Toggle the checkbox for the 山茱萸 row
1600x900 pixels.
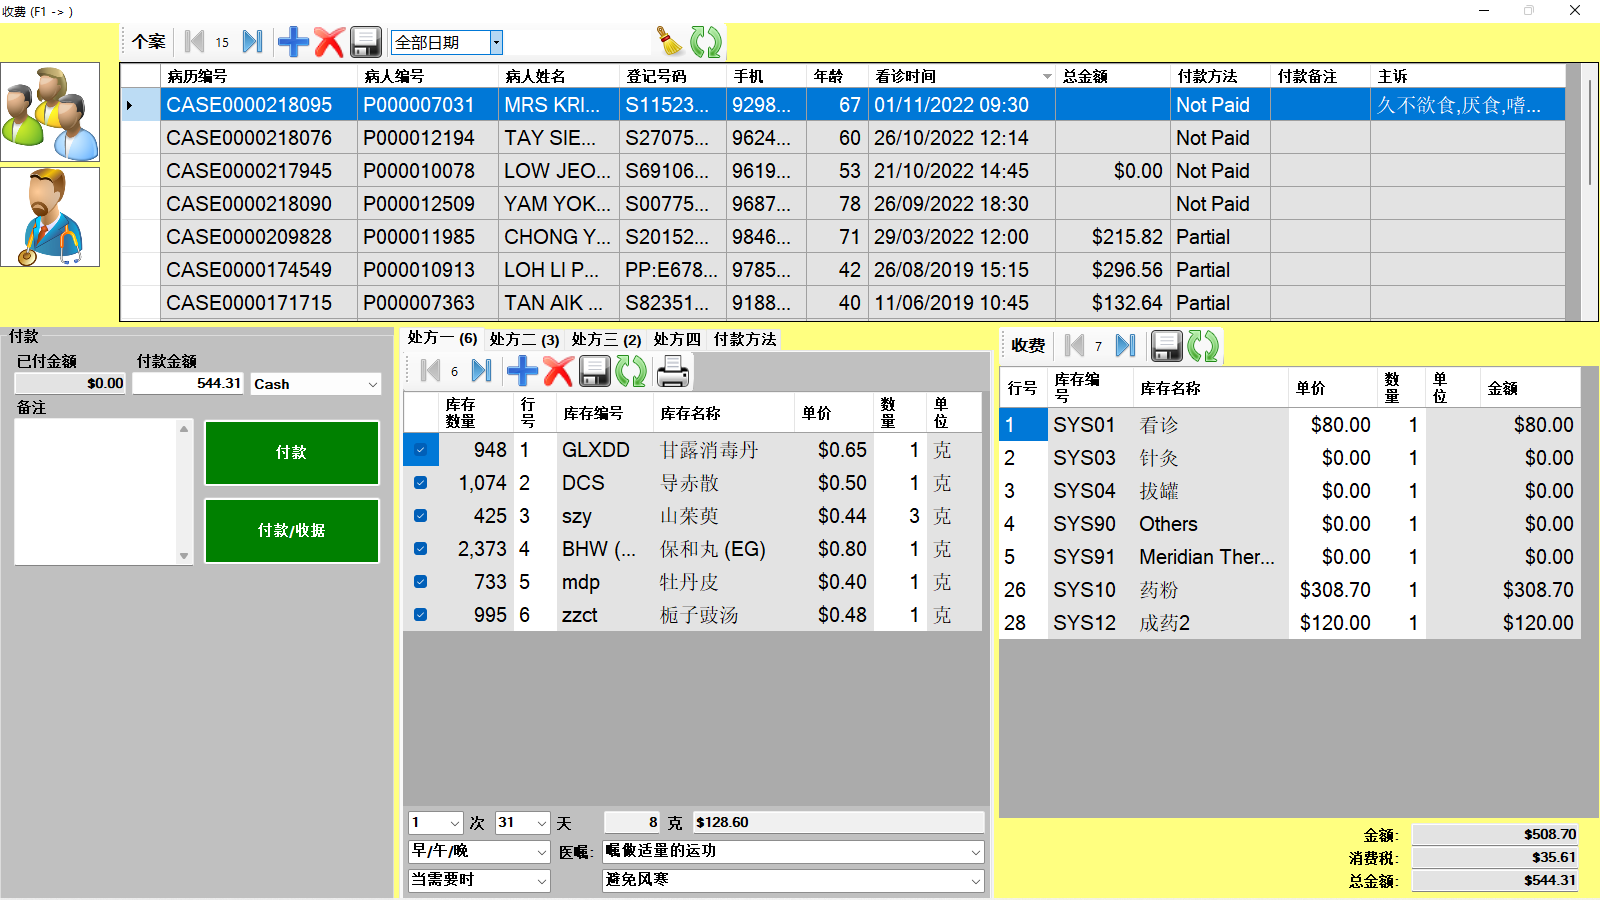pyautogui.click(x=421, y=516)
